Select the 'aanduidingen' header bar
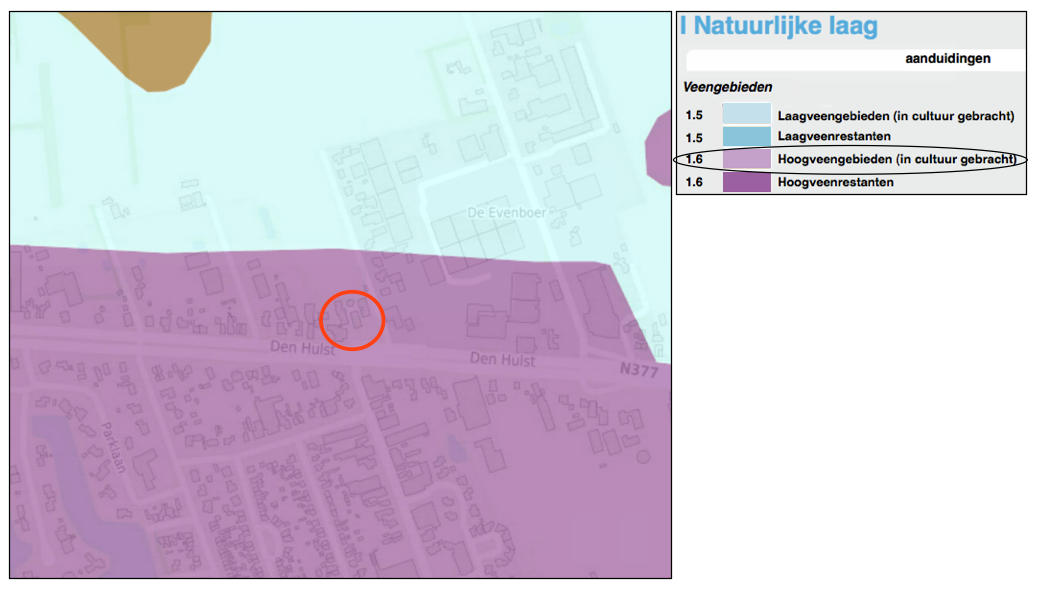Image resolution: width=1038 pixels, height=593 pixels. coord(948,59)
